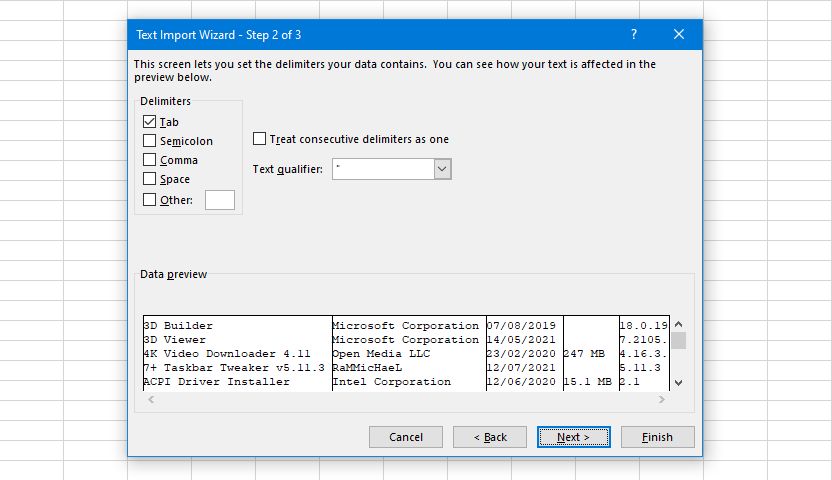Viewport: 832px width, 480px height.
Task: Click the '247 MB' size value
Action: 584,354
